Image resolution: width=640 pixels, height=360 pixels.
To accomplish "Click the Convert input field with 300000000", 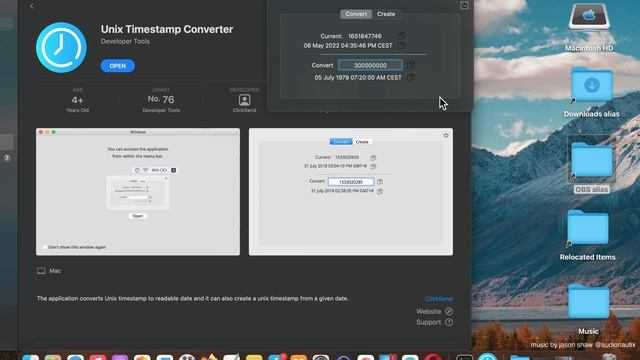I will [370, 65].
